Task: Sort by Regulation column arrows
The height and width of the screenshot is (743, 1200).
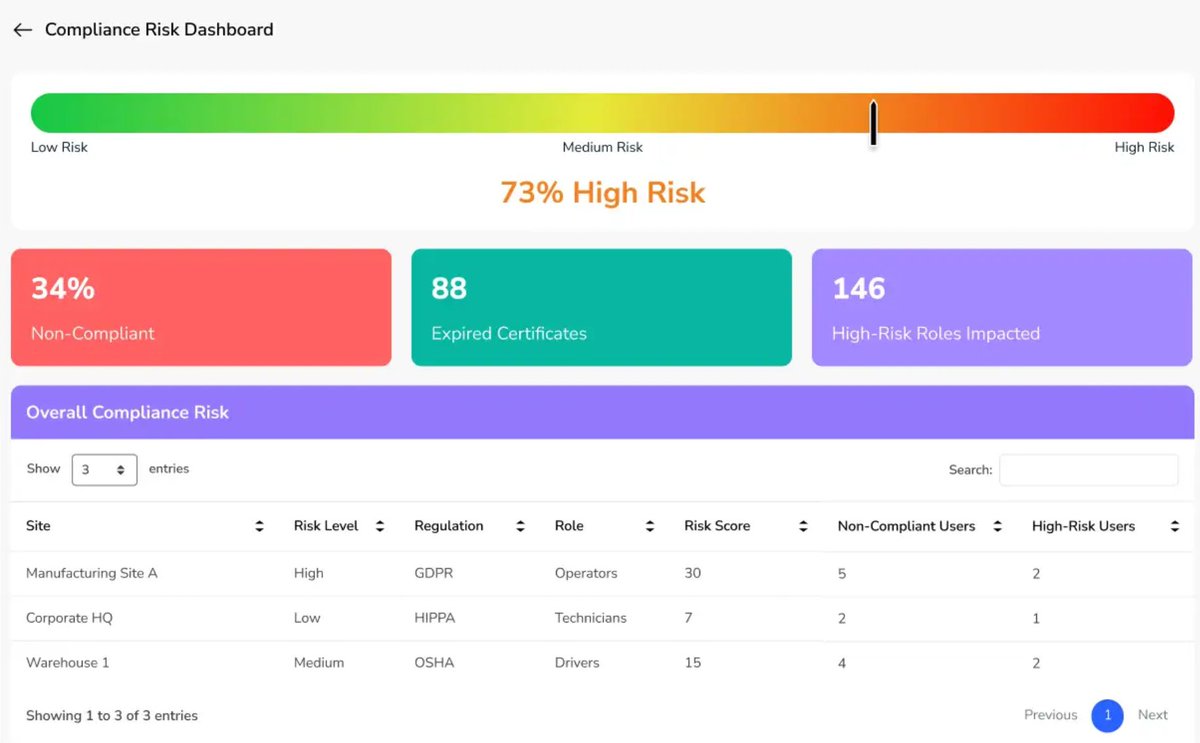Action: (x=520, y=526)
